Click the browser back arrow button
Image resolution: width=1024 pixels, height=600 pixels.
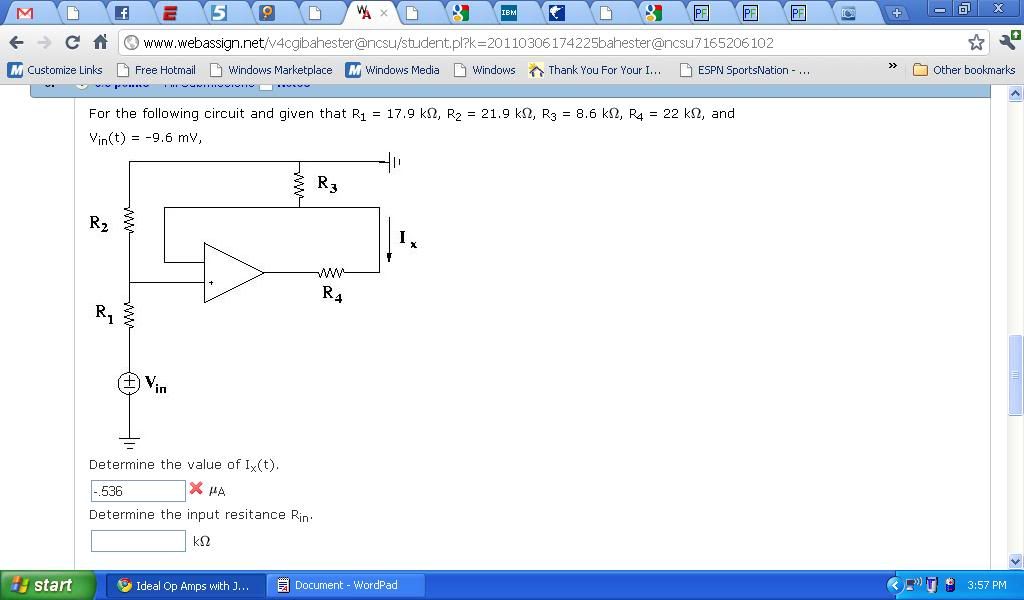click(x=16, y=42)
